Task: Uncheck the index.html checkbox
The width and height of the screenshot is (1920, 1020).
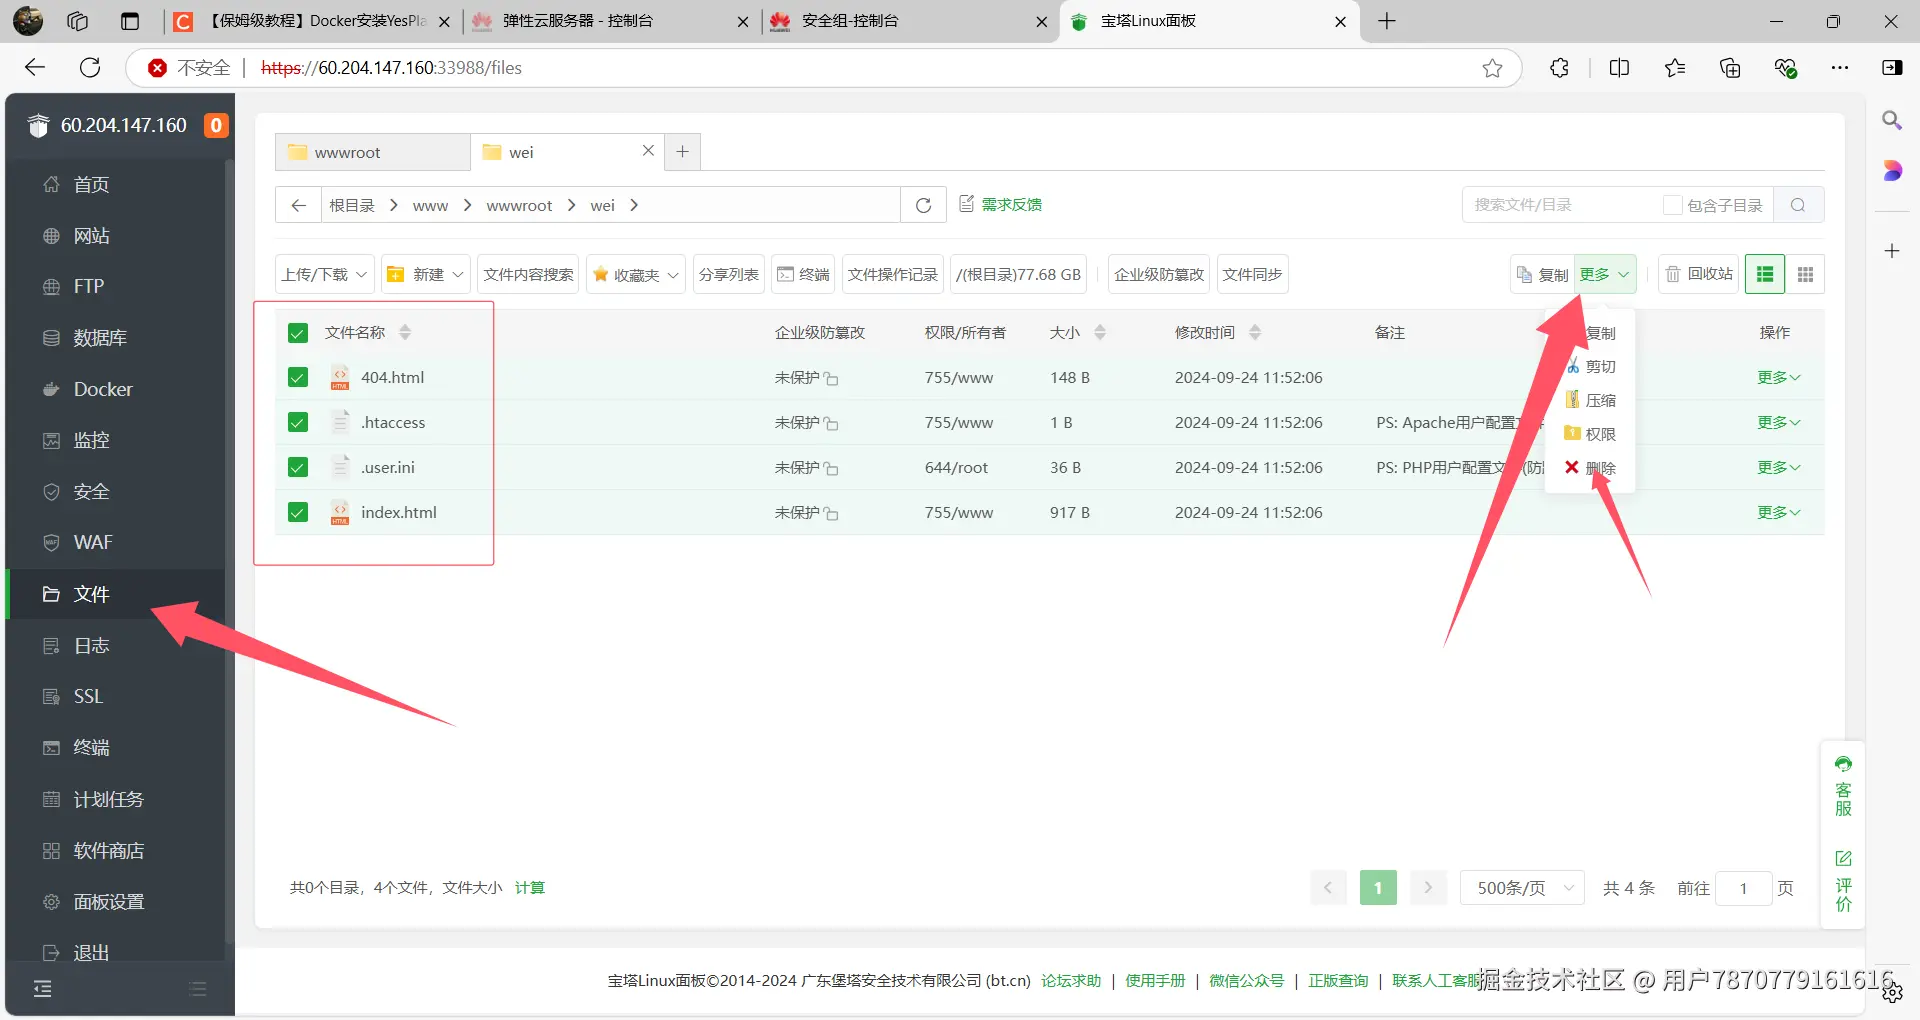Action: pos(298,512)
